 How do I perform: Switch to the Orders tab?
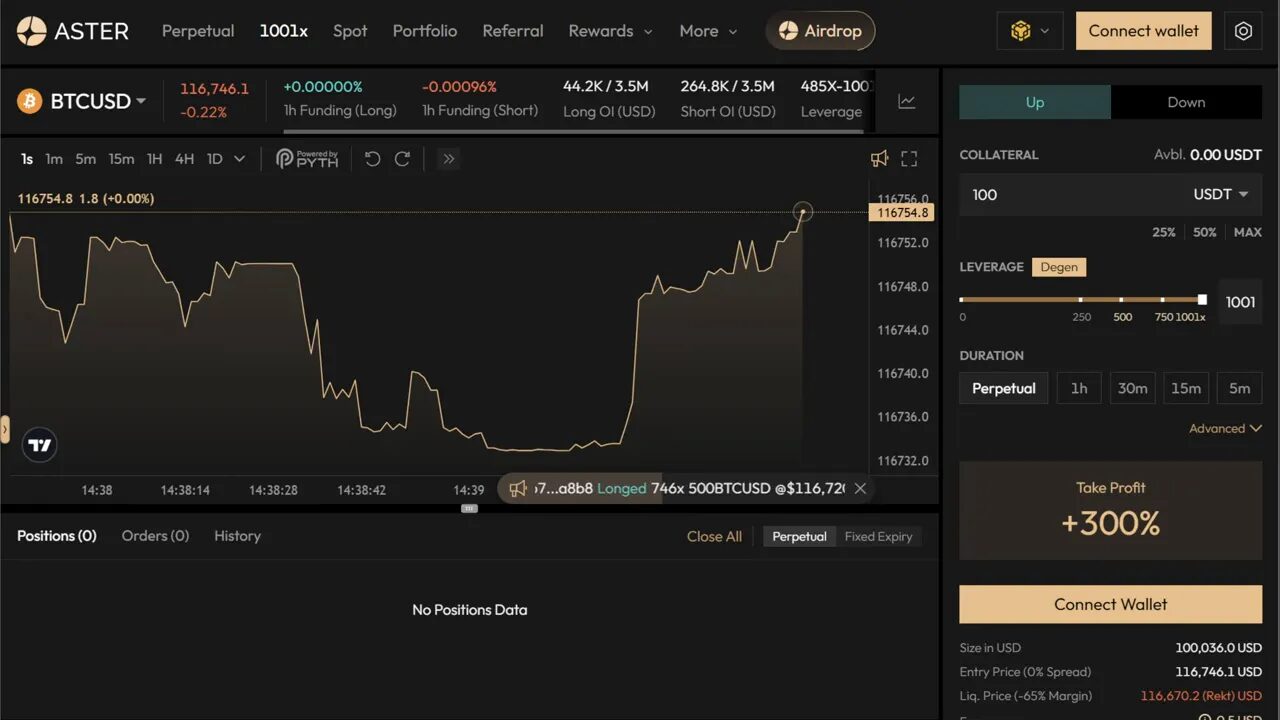(x=155, y=536)
